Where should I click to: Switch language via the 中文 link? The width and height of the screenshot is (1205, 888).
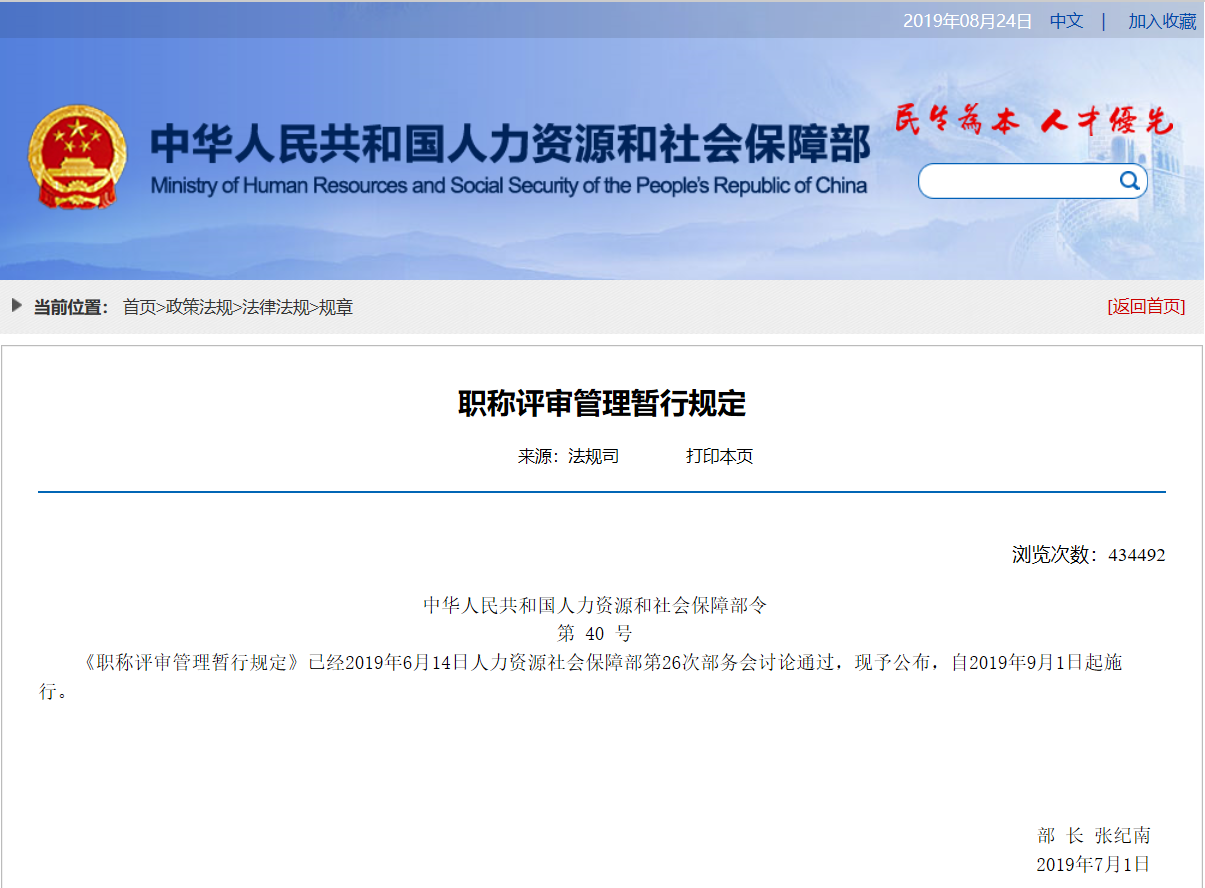pyautogui.click(x=1066, y=21)
